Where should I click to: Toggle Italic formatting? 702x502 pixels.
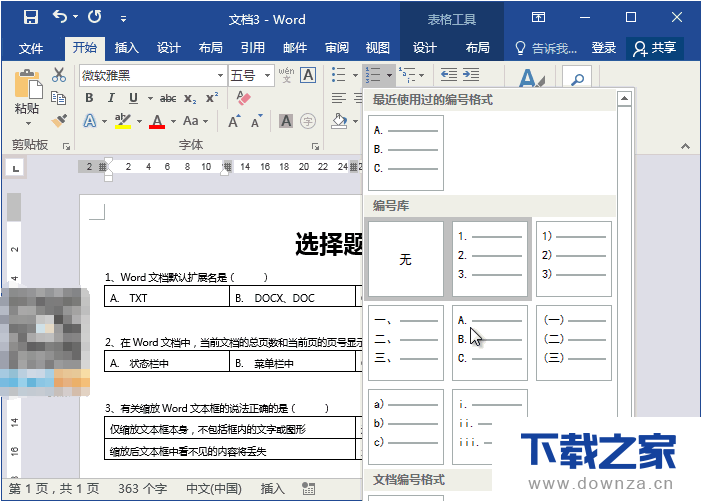pyautogui.click(x=111, y=98)
